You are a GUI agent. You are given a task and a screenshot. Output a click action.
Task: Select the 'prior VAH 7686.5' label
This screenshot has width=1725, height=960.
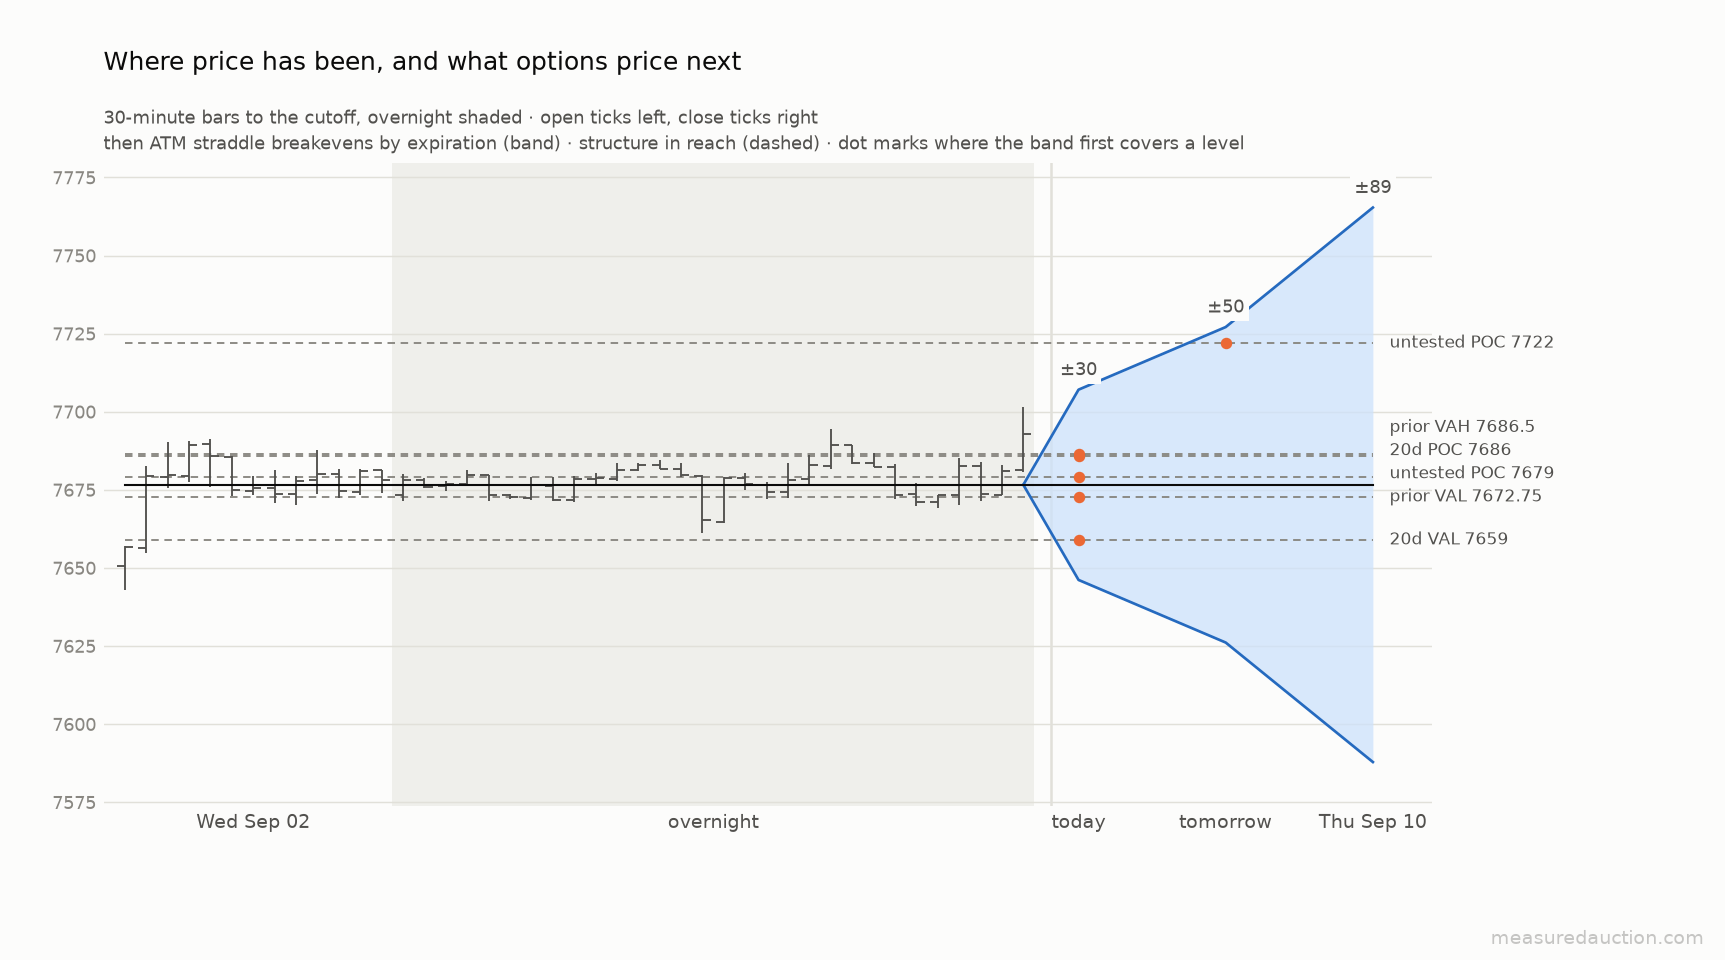(x=1461, y=426)
